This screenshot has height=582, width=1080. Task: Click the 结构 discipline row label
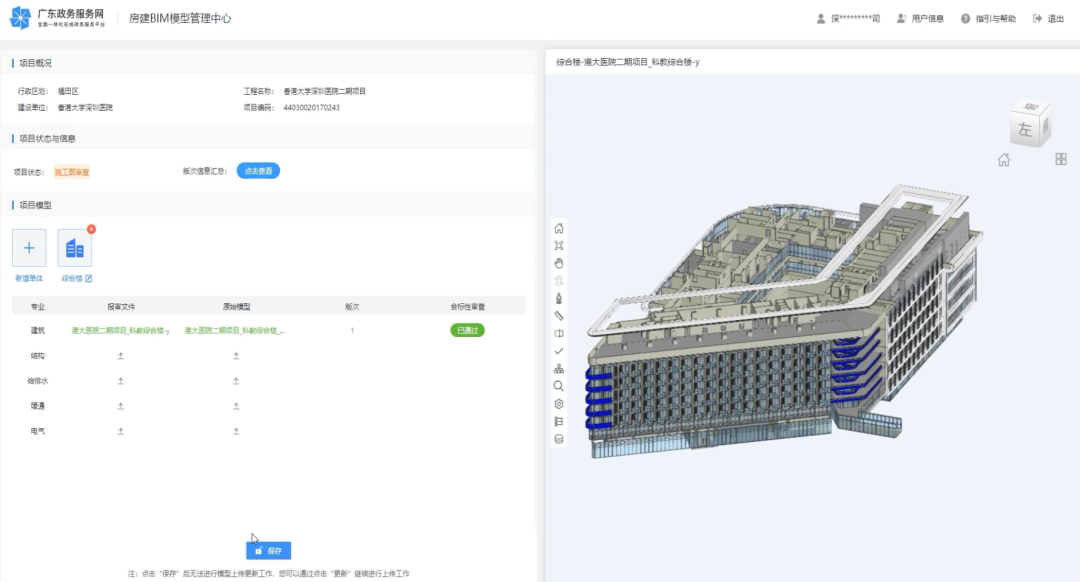(38, 356)
